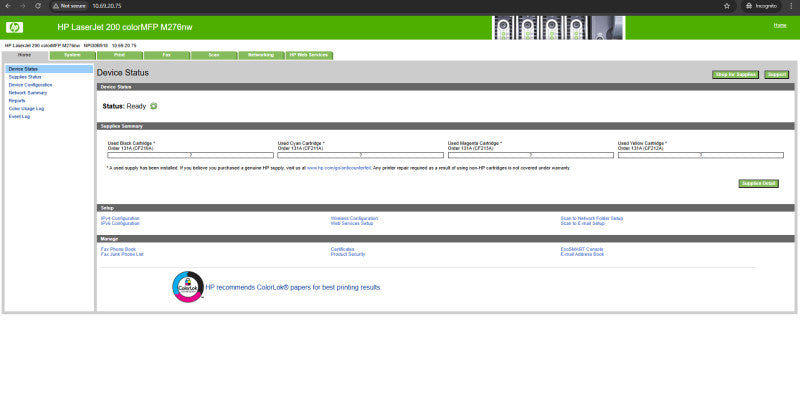Image resolution: width=800 pixels, height=409 pixels.
Task: Click the Home link in the header
Action: (780, 25)
